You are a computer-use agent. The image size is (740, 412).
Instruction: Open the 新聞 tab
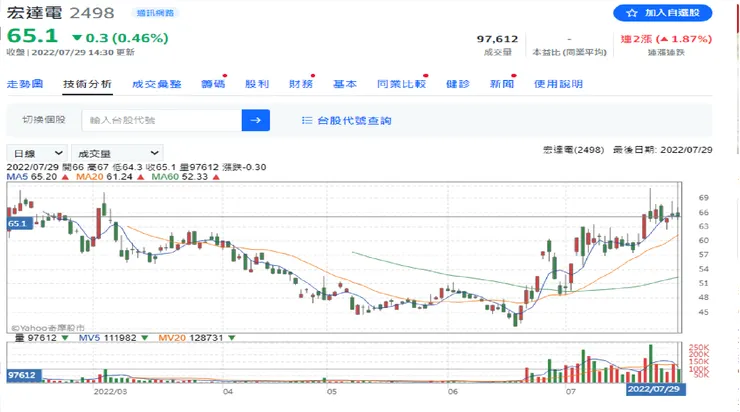click(502, 84)
